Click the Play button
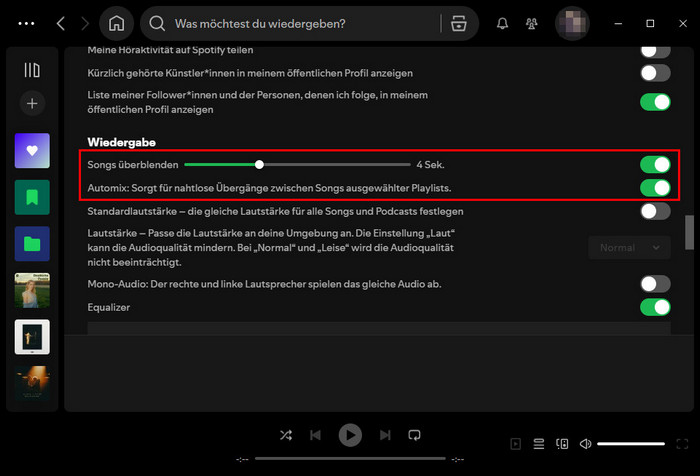Image resolution: width=700 pixels, height=476 pixels. point(349,435)
